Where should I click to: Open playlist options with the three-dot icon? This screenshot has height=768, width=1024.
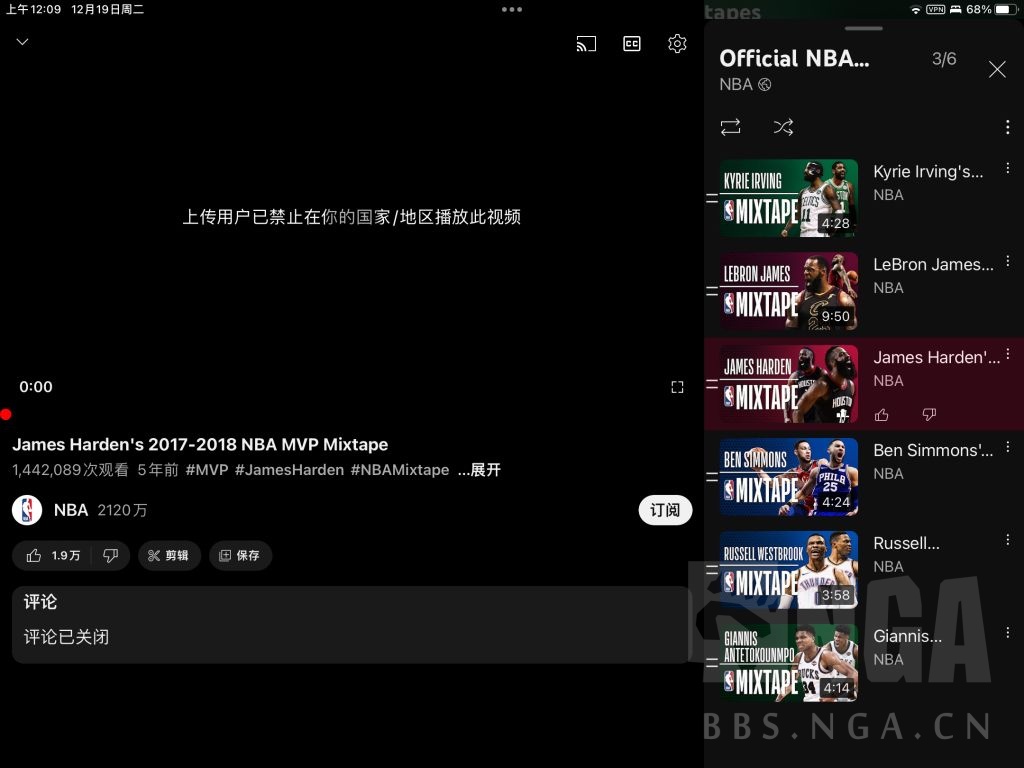click(1008, 127)
